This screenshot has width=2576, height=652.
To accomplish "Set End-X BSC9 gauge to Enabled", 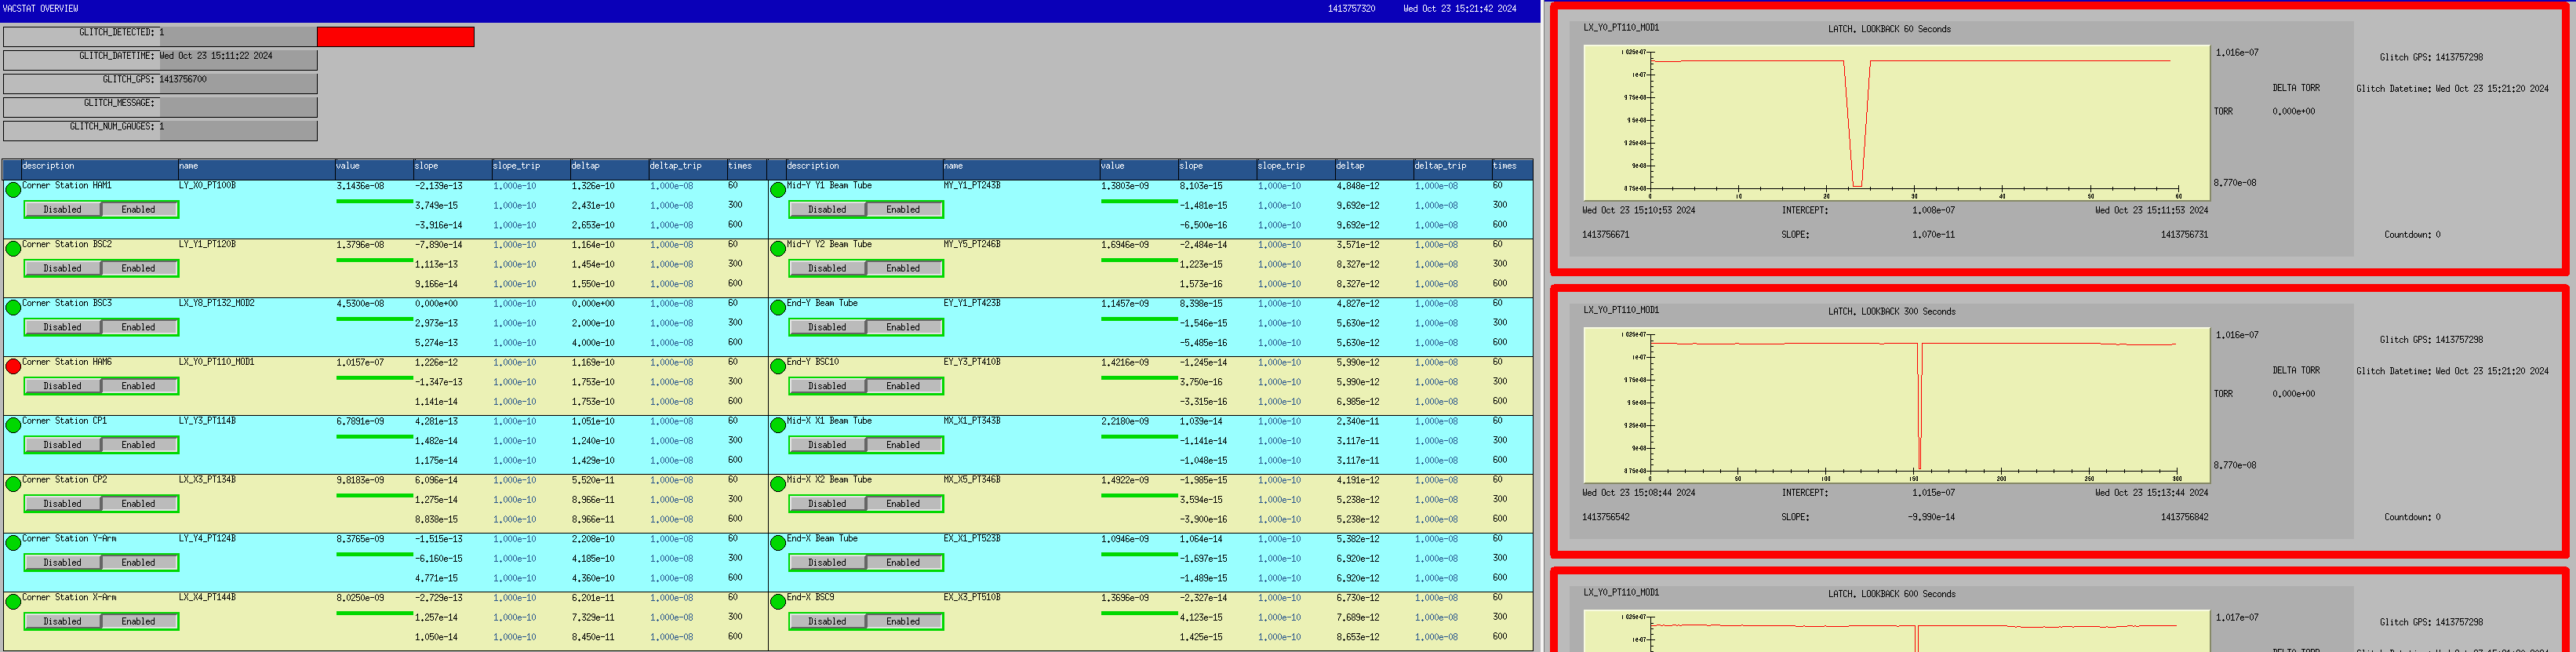I will tap(903, 622).
